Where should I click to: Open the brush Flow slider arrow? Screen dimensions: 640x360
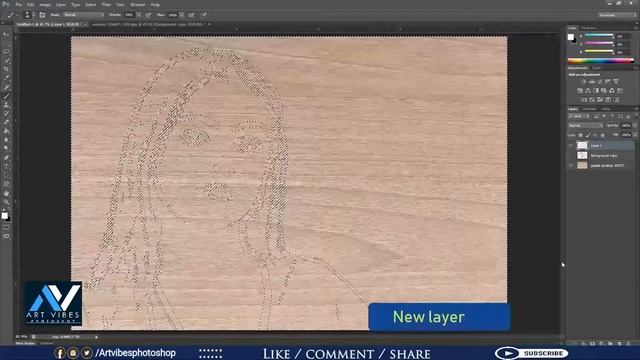[x=182, y=15]
